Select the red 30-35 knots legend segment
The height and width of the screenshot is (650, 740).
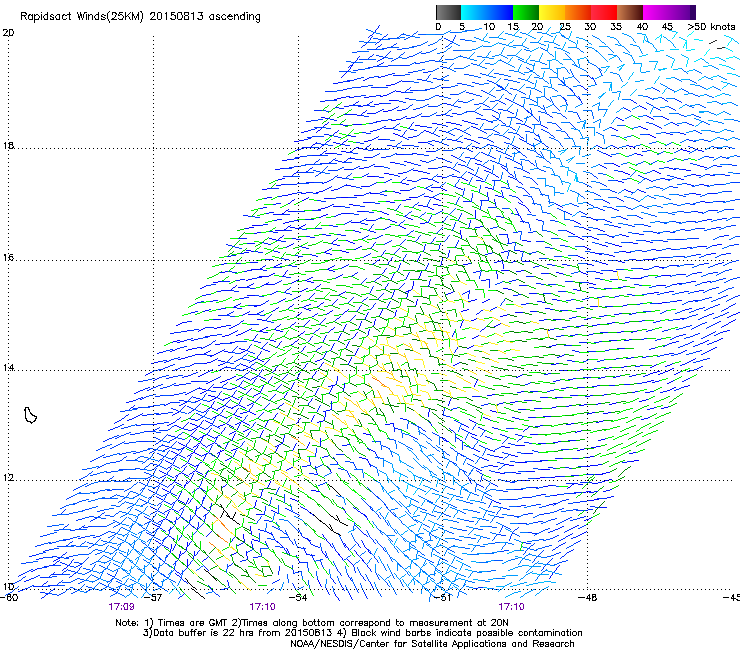pyautogui.click(x=604, y=12)
